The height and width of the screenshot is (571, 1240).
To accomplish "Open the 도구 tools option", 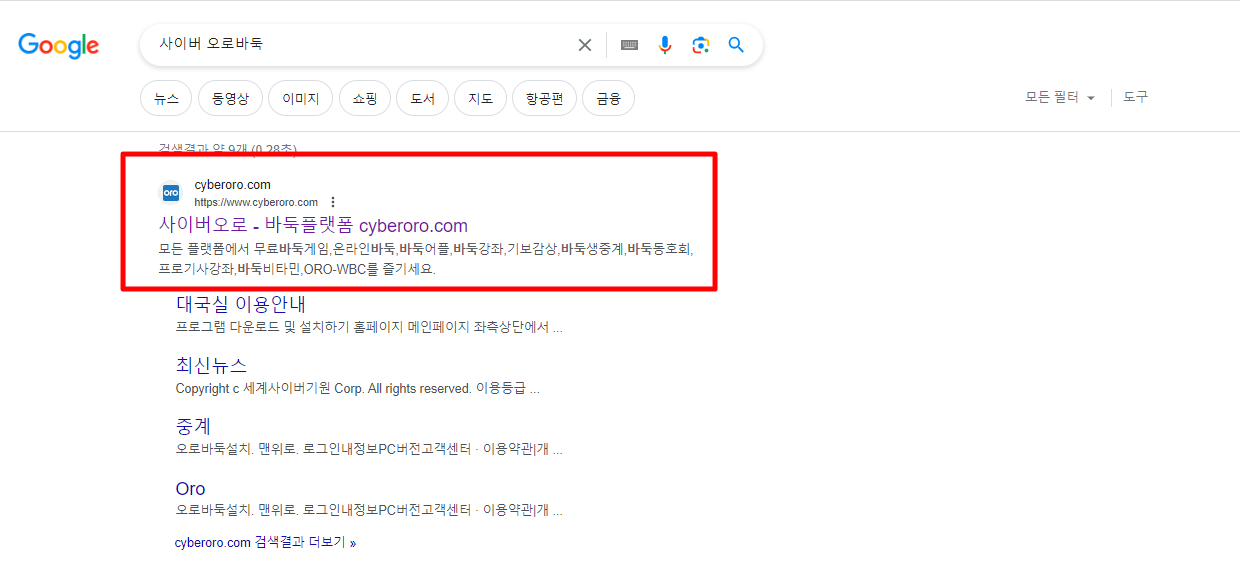I will coord(1135,97).
